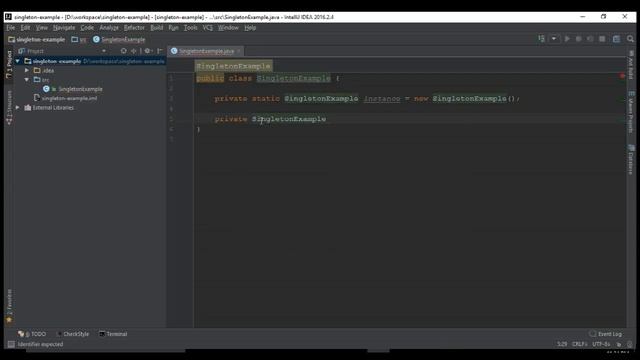This screenshot has height=360, width=640.
Task: Open the File menu
Action: (x=11, y=28)
